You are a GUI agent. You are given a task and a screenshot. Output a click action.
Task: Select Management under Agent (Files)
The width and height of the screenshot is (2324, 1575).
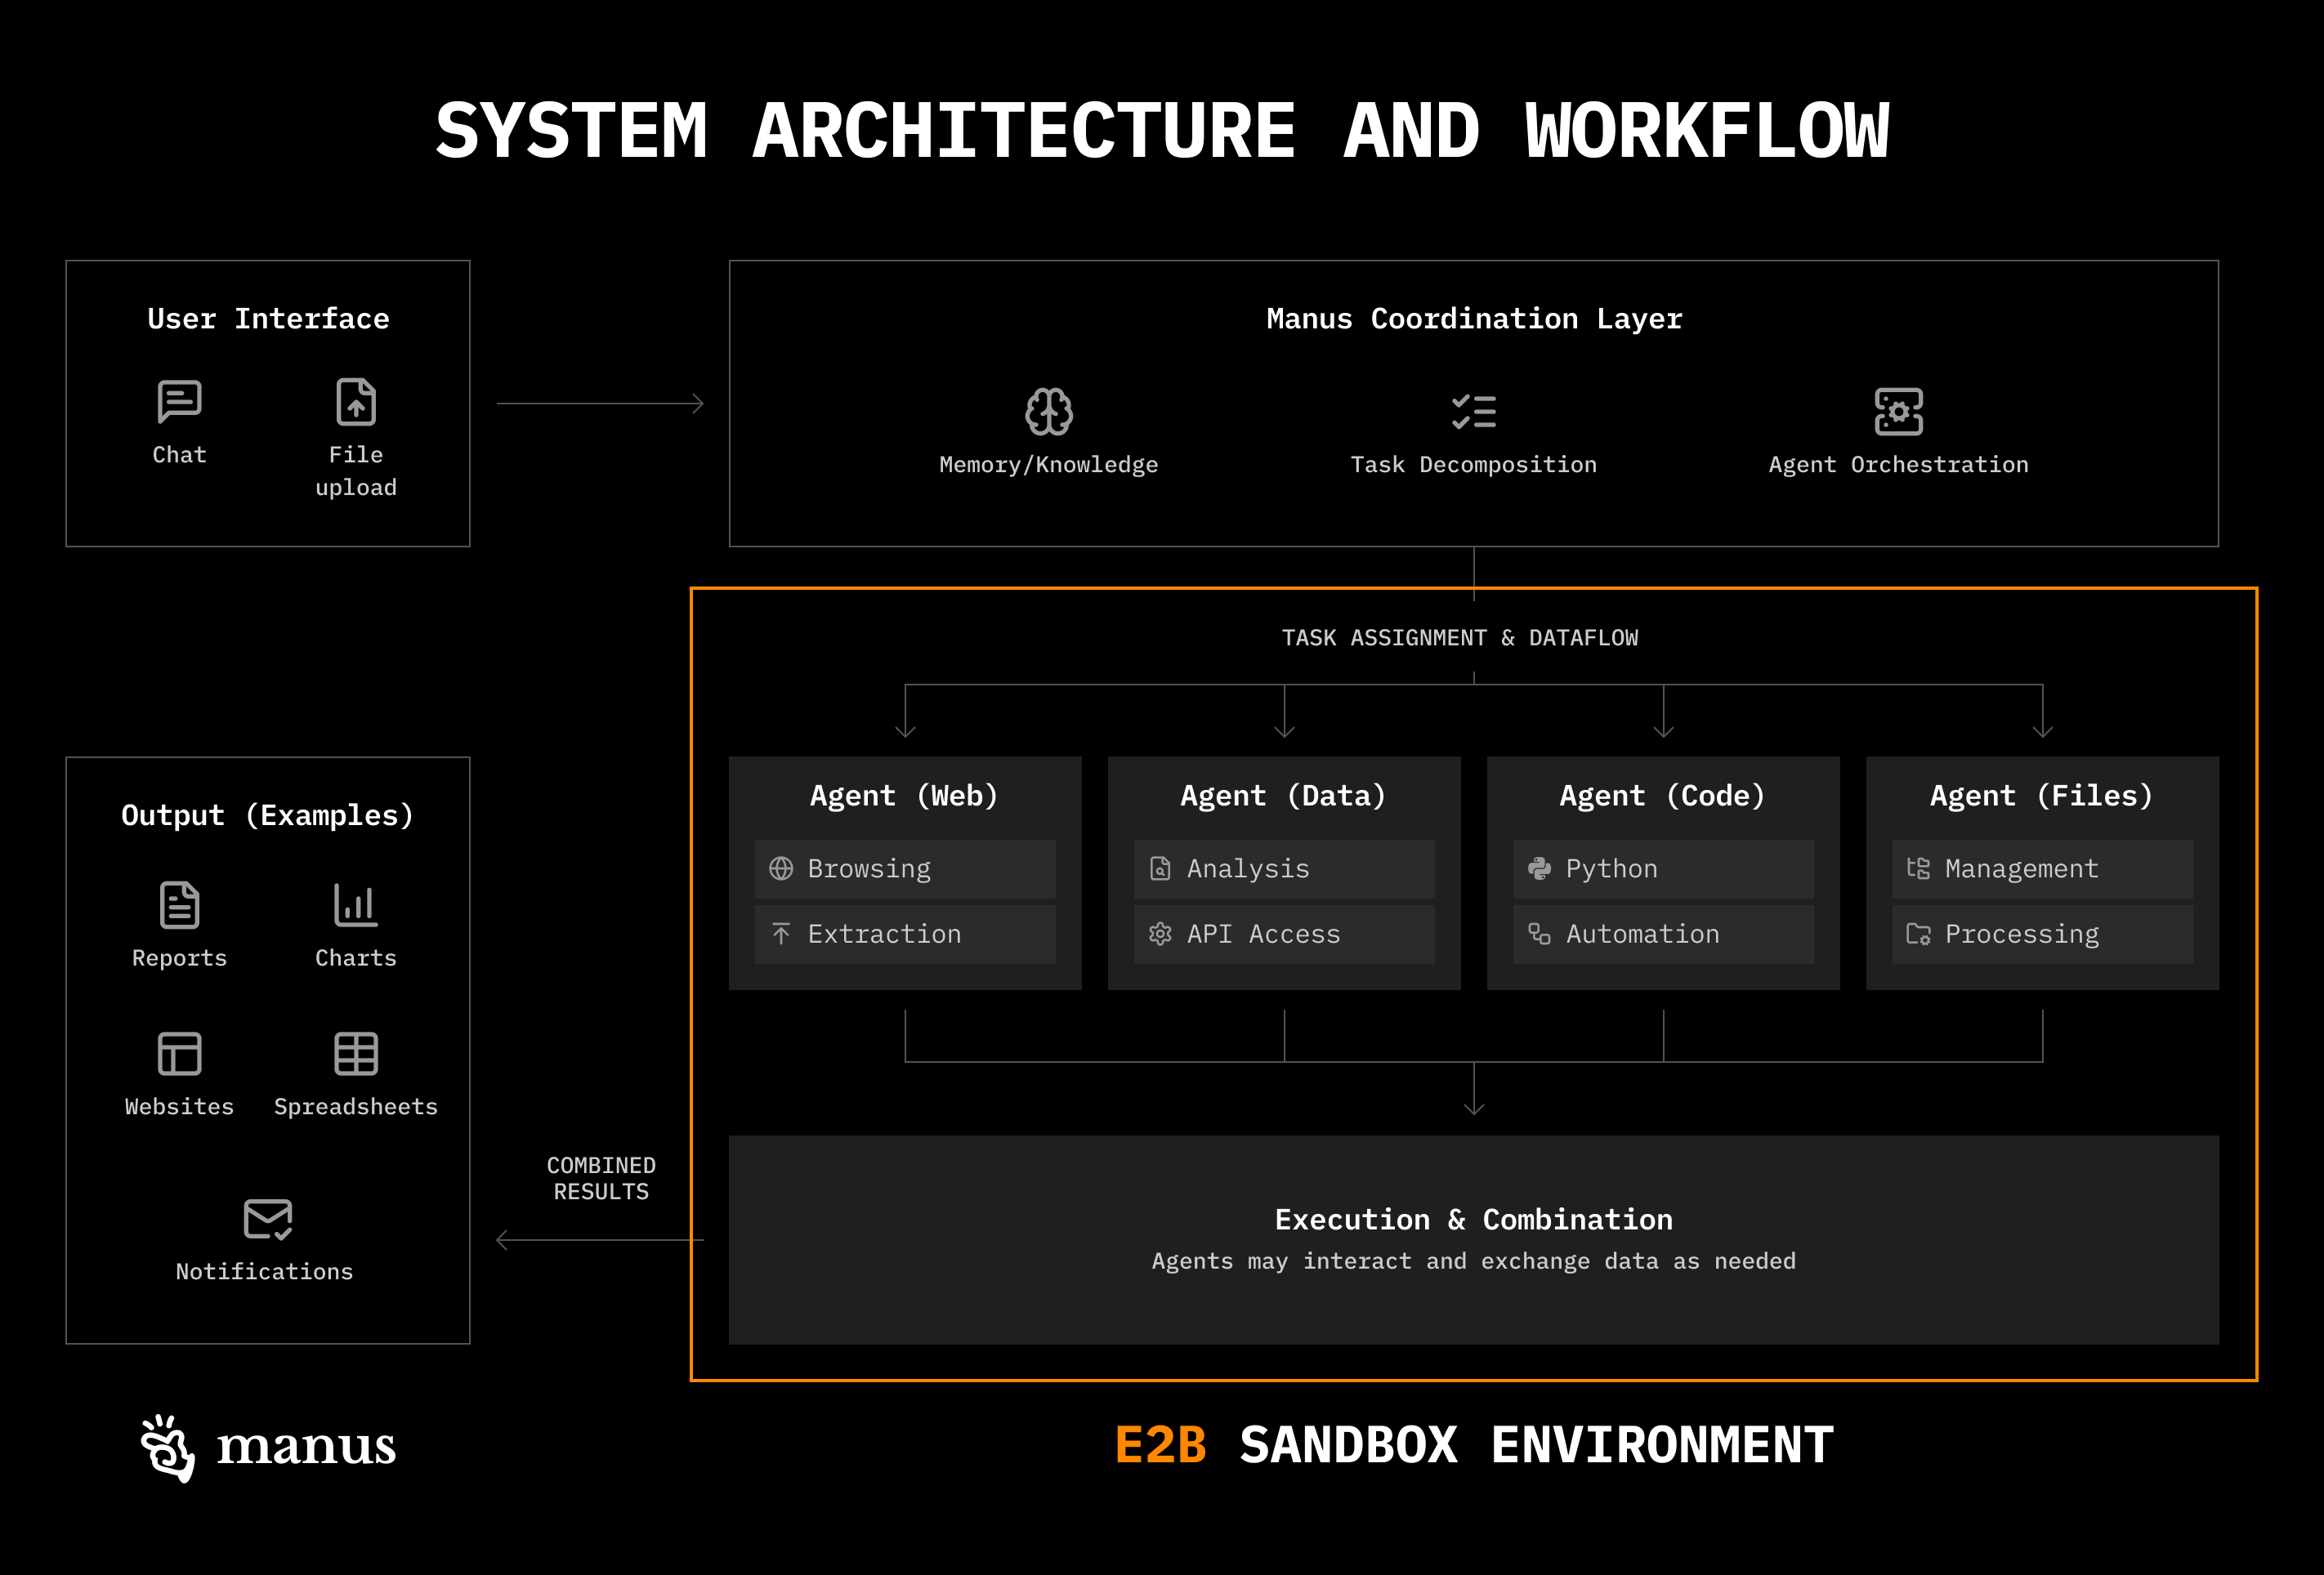pos(2042,869)
